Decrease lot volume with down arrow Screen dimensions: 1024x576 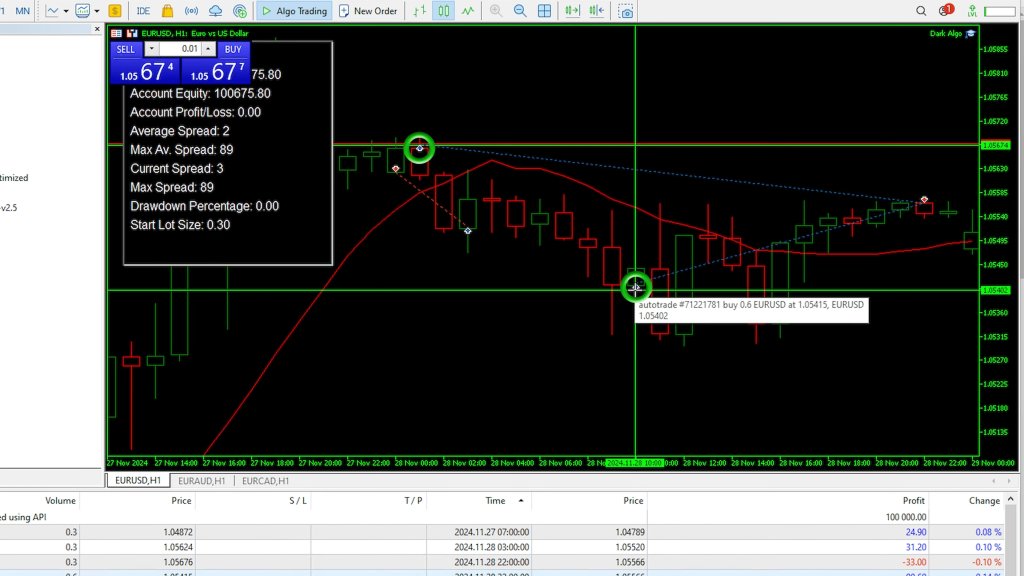click(x=151, y=49)
